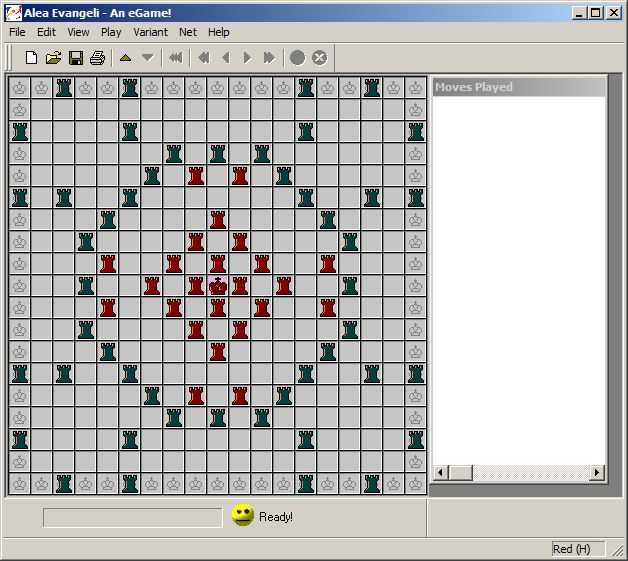The height and width of the screenshot is (561, 628).
Task: Click the yellow smiley face status icon
Action: [243, 515]
